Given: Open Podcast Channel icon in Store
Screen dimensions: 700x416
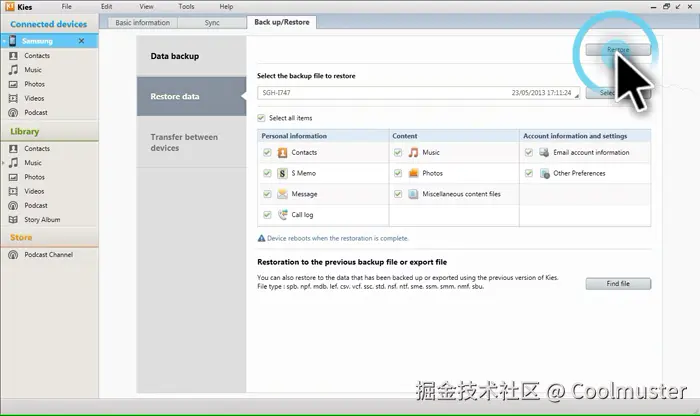Looking at the screenshot, I should coord(13,254).
